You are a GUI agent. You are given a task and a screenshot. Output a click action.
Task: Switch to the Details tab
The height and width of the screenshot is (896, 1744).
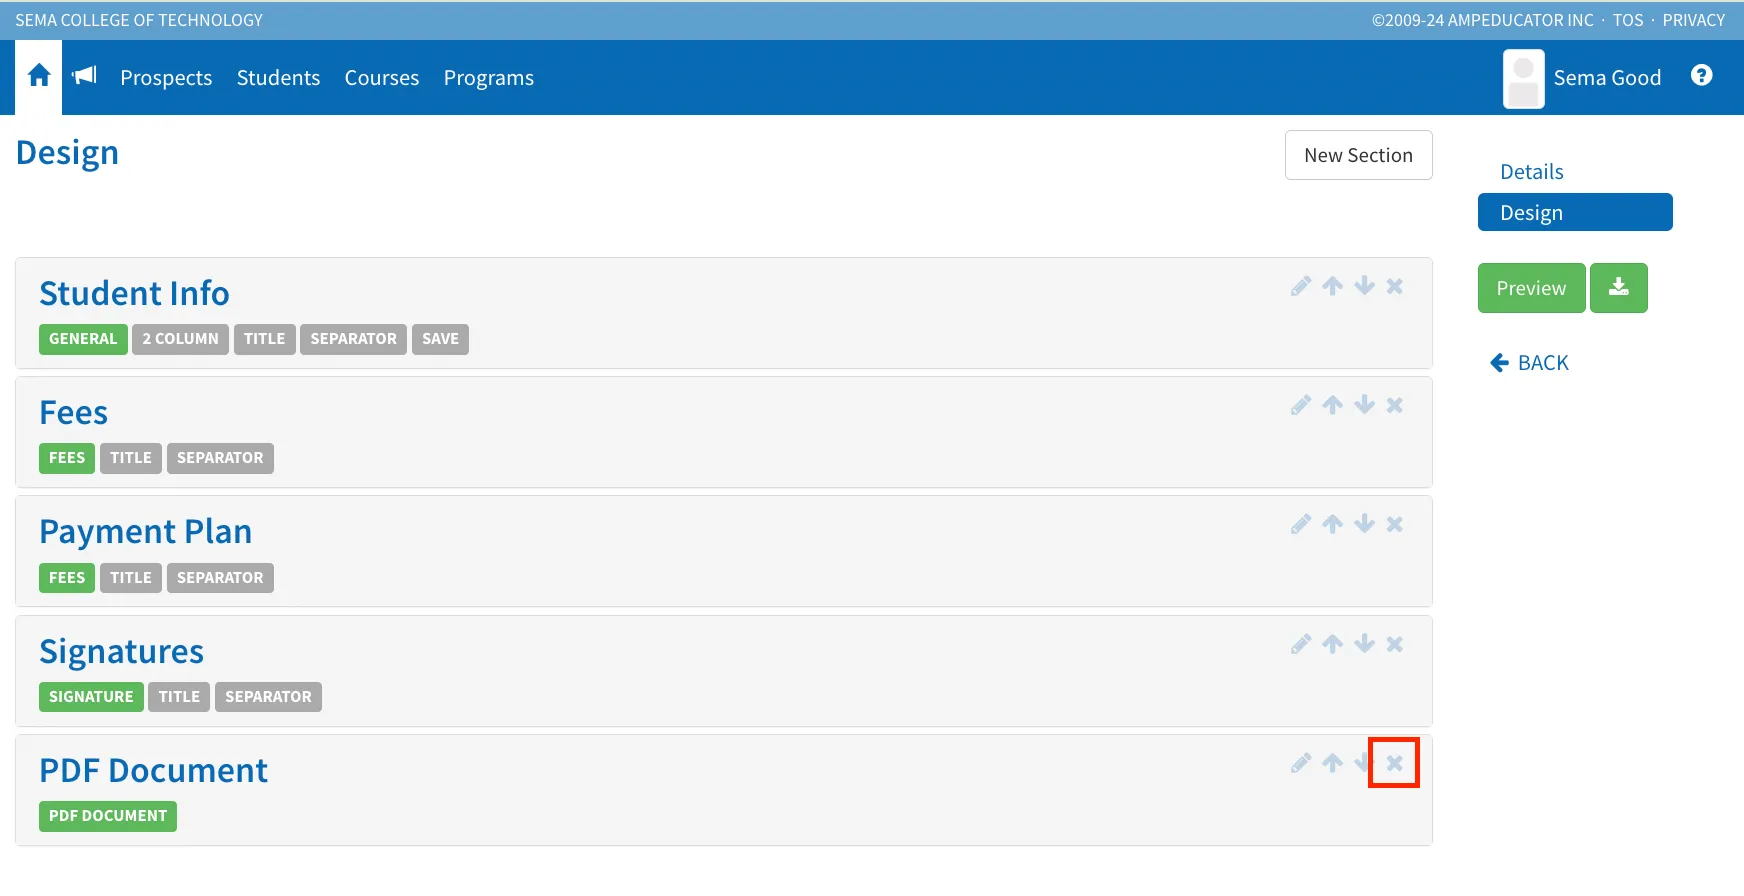(x=1532, y=172)
